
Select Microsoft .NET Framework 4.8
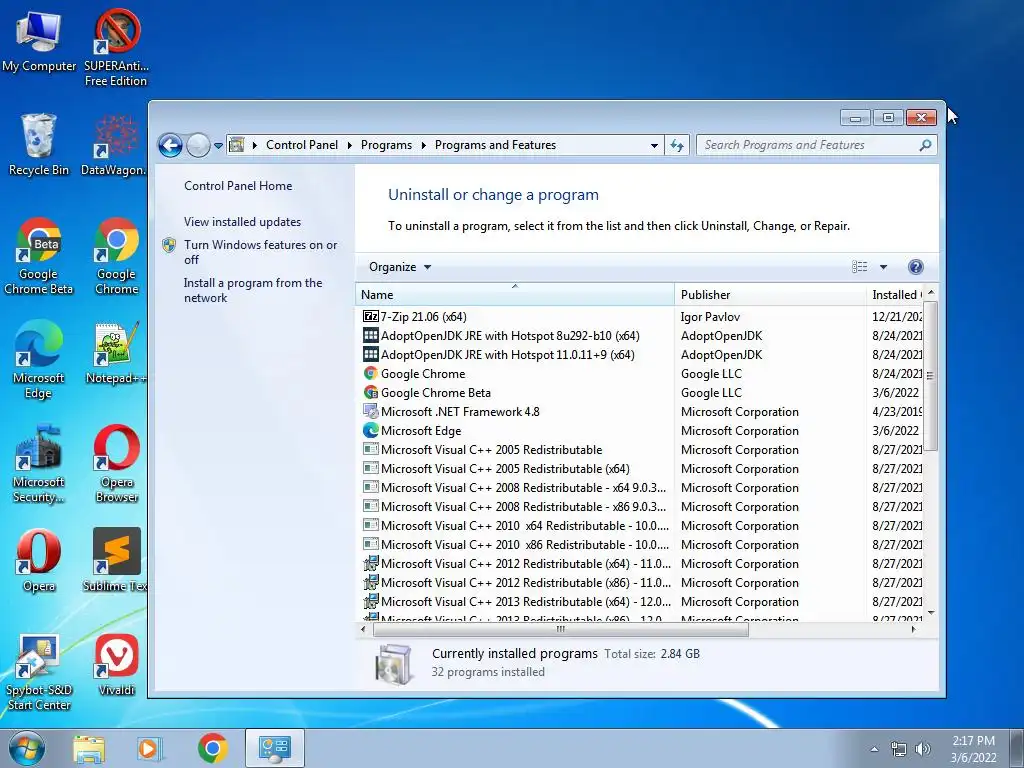[639, 411]
